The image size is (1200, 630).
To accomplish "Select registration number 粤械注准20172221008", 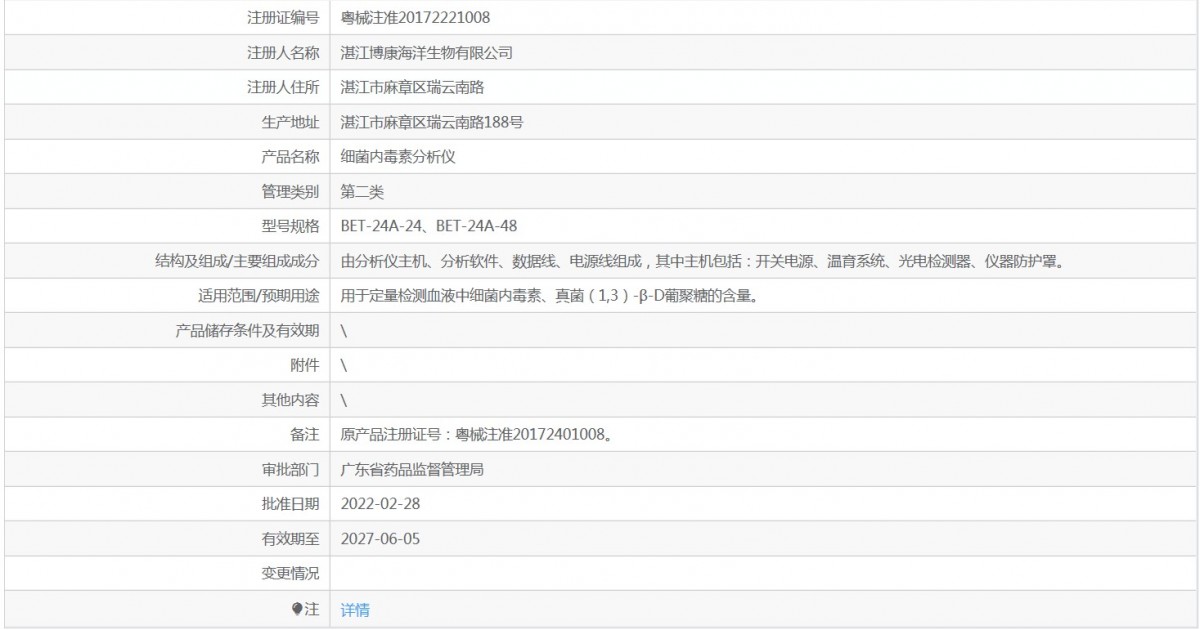I will tap(416, 18).
